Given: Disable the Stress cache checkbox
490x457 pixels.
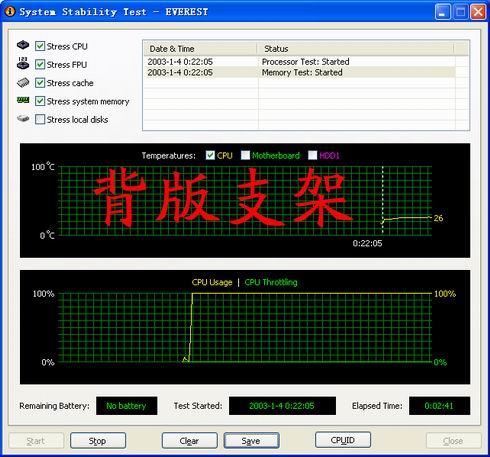Looking at the screenshot, I should [x=40, y=83].
